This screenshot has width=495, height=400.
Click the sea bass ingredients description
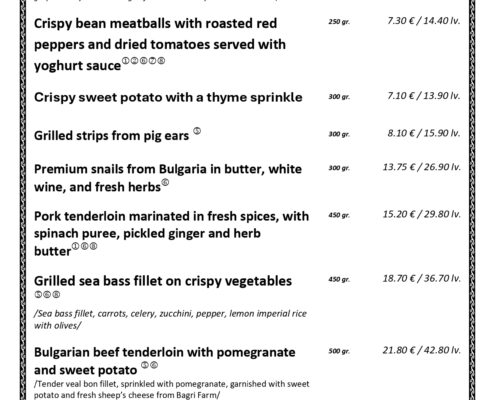pyautogui.click(x=170, y=319)
